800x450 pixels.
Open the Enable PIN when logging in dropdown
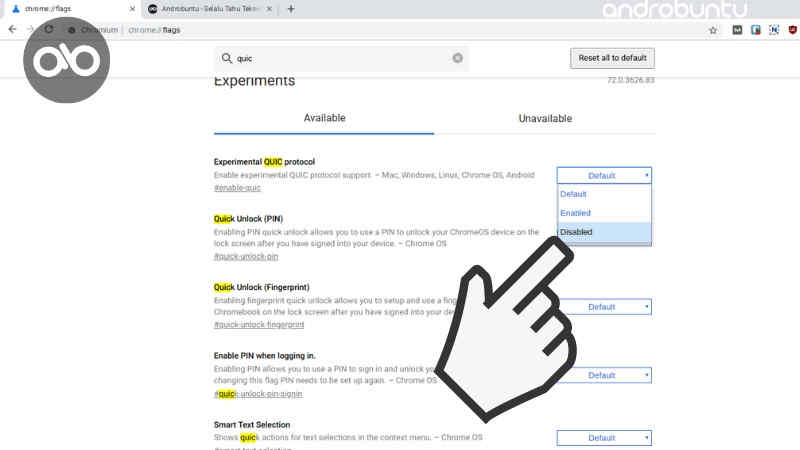pos(604,375)
